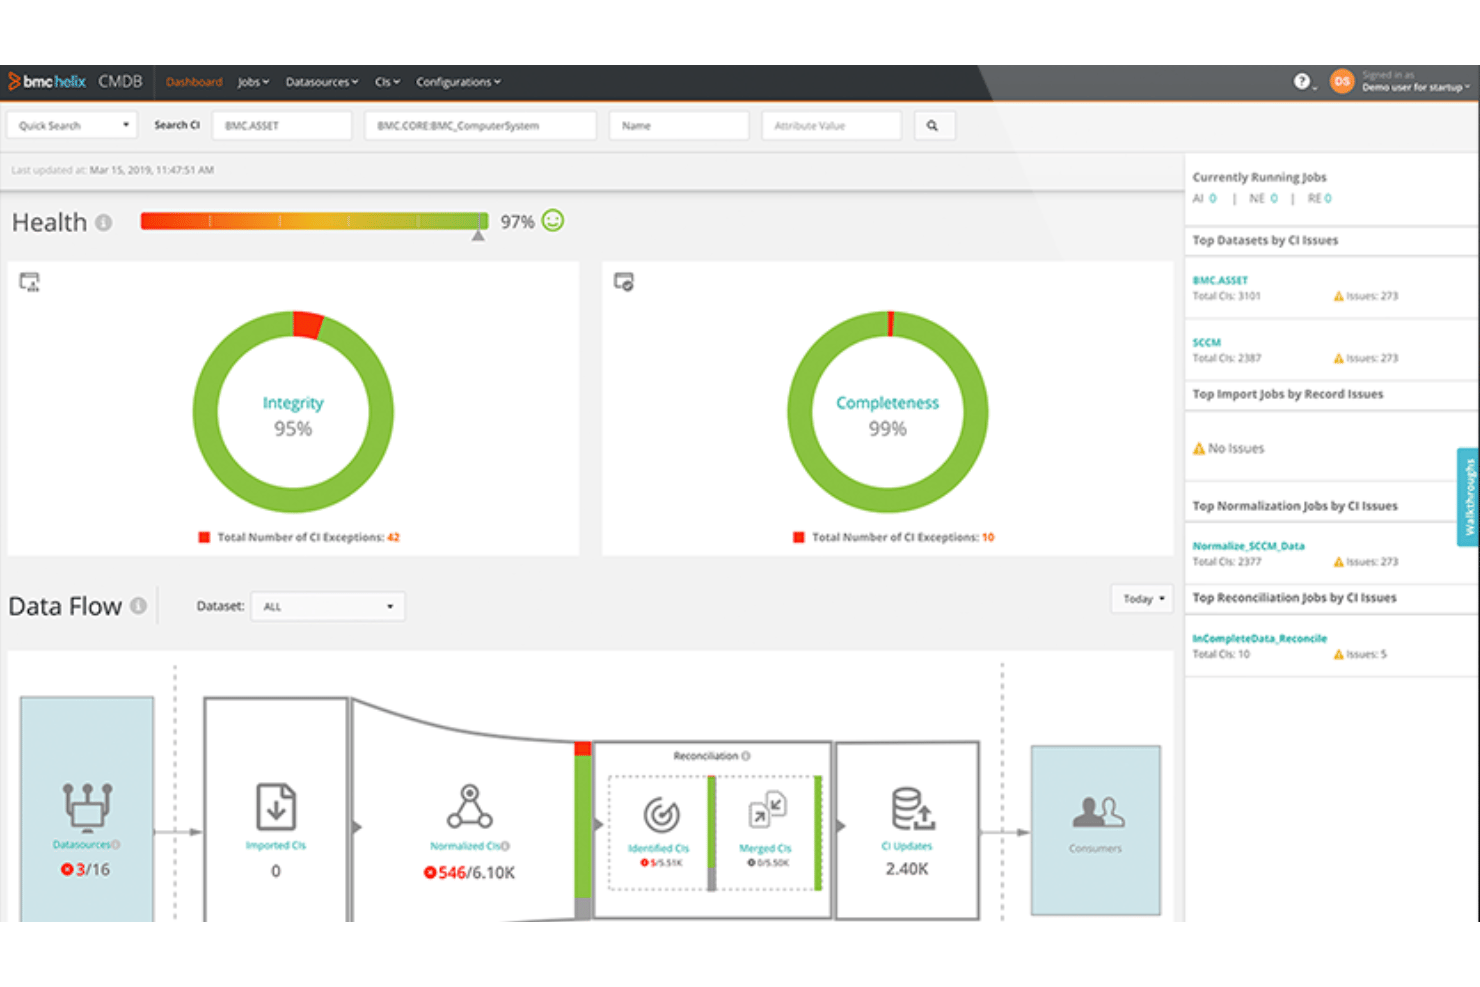The height and width of the screenshot is (987, 1480).
Task: Click the InCompleteData_Reconcile warning icon
Action: tap(1339, 654)
